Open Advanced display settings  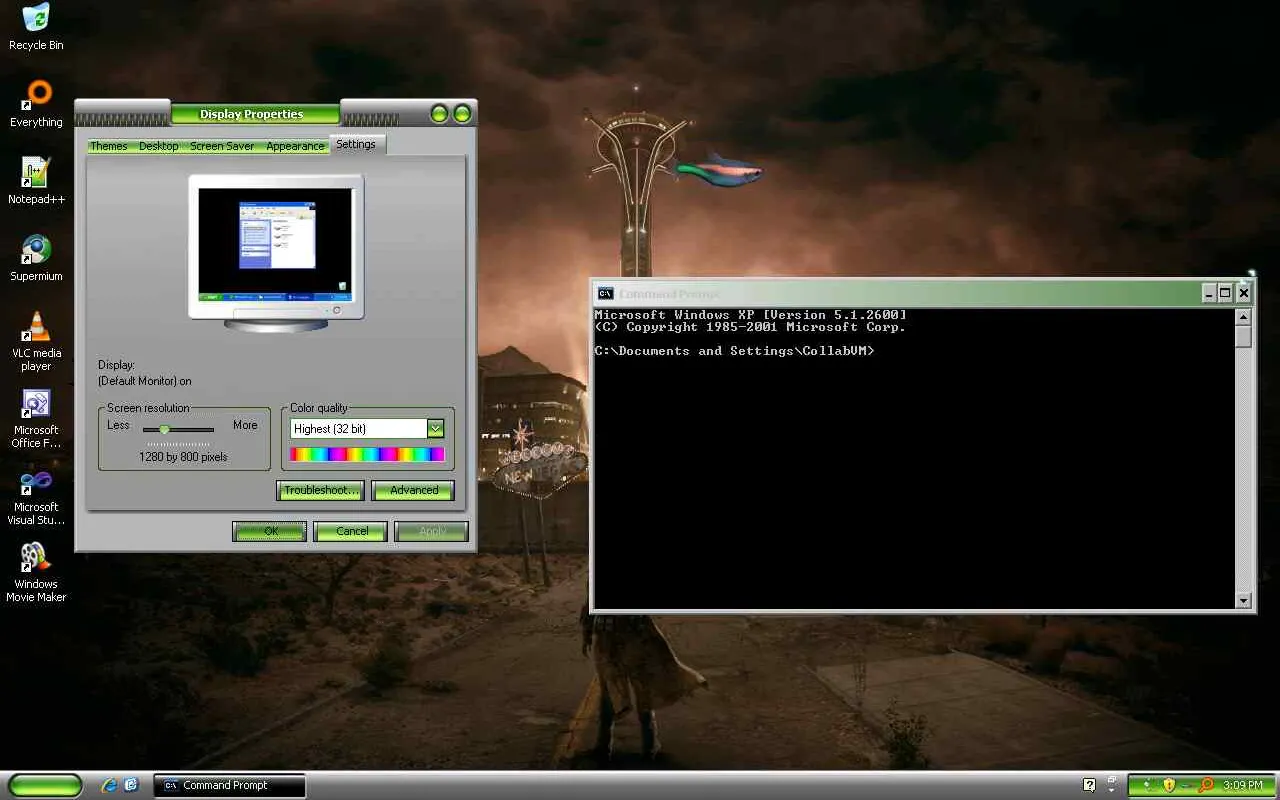coord(413,490)
